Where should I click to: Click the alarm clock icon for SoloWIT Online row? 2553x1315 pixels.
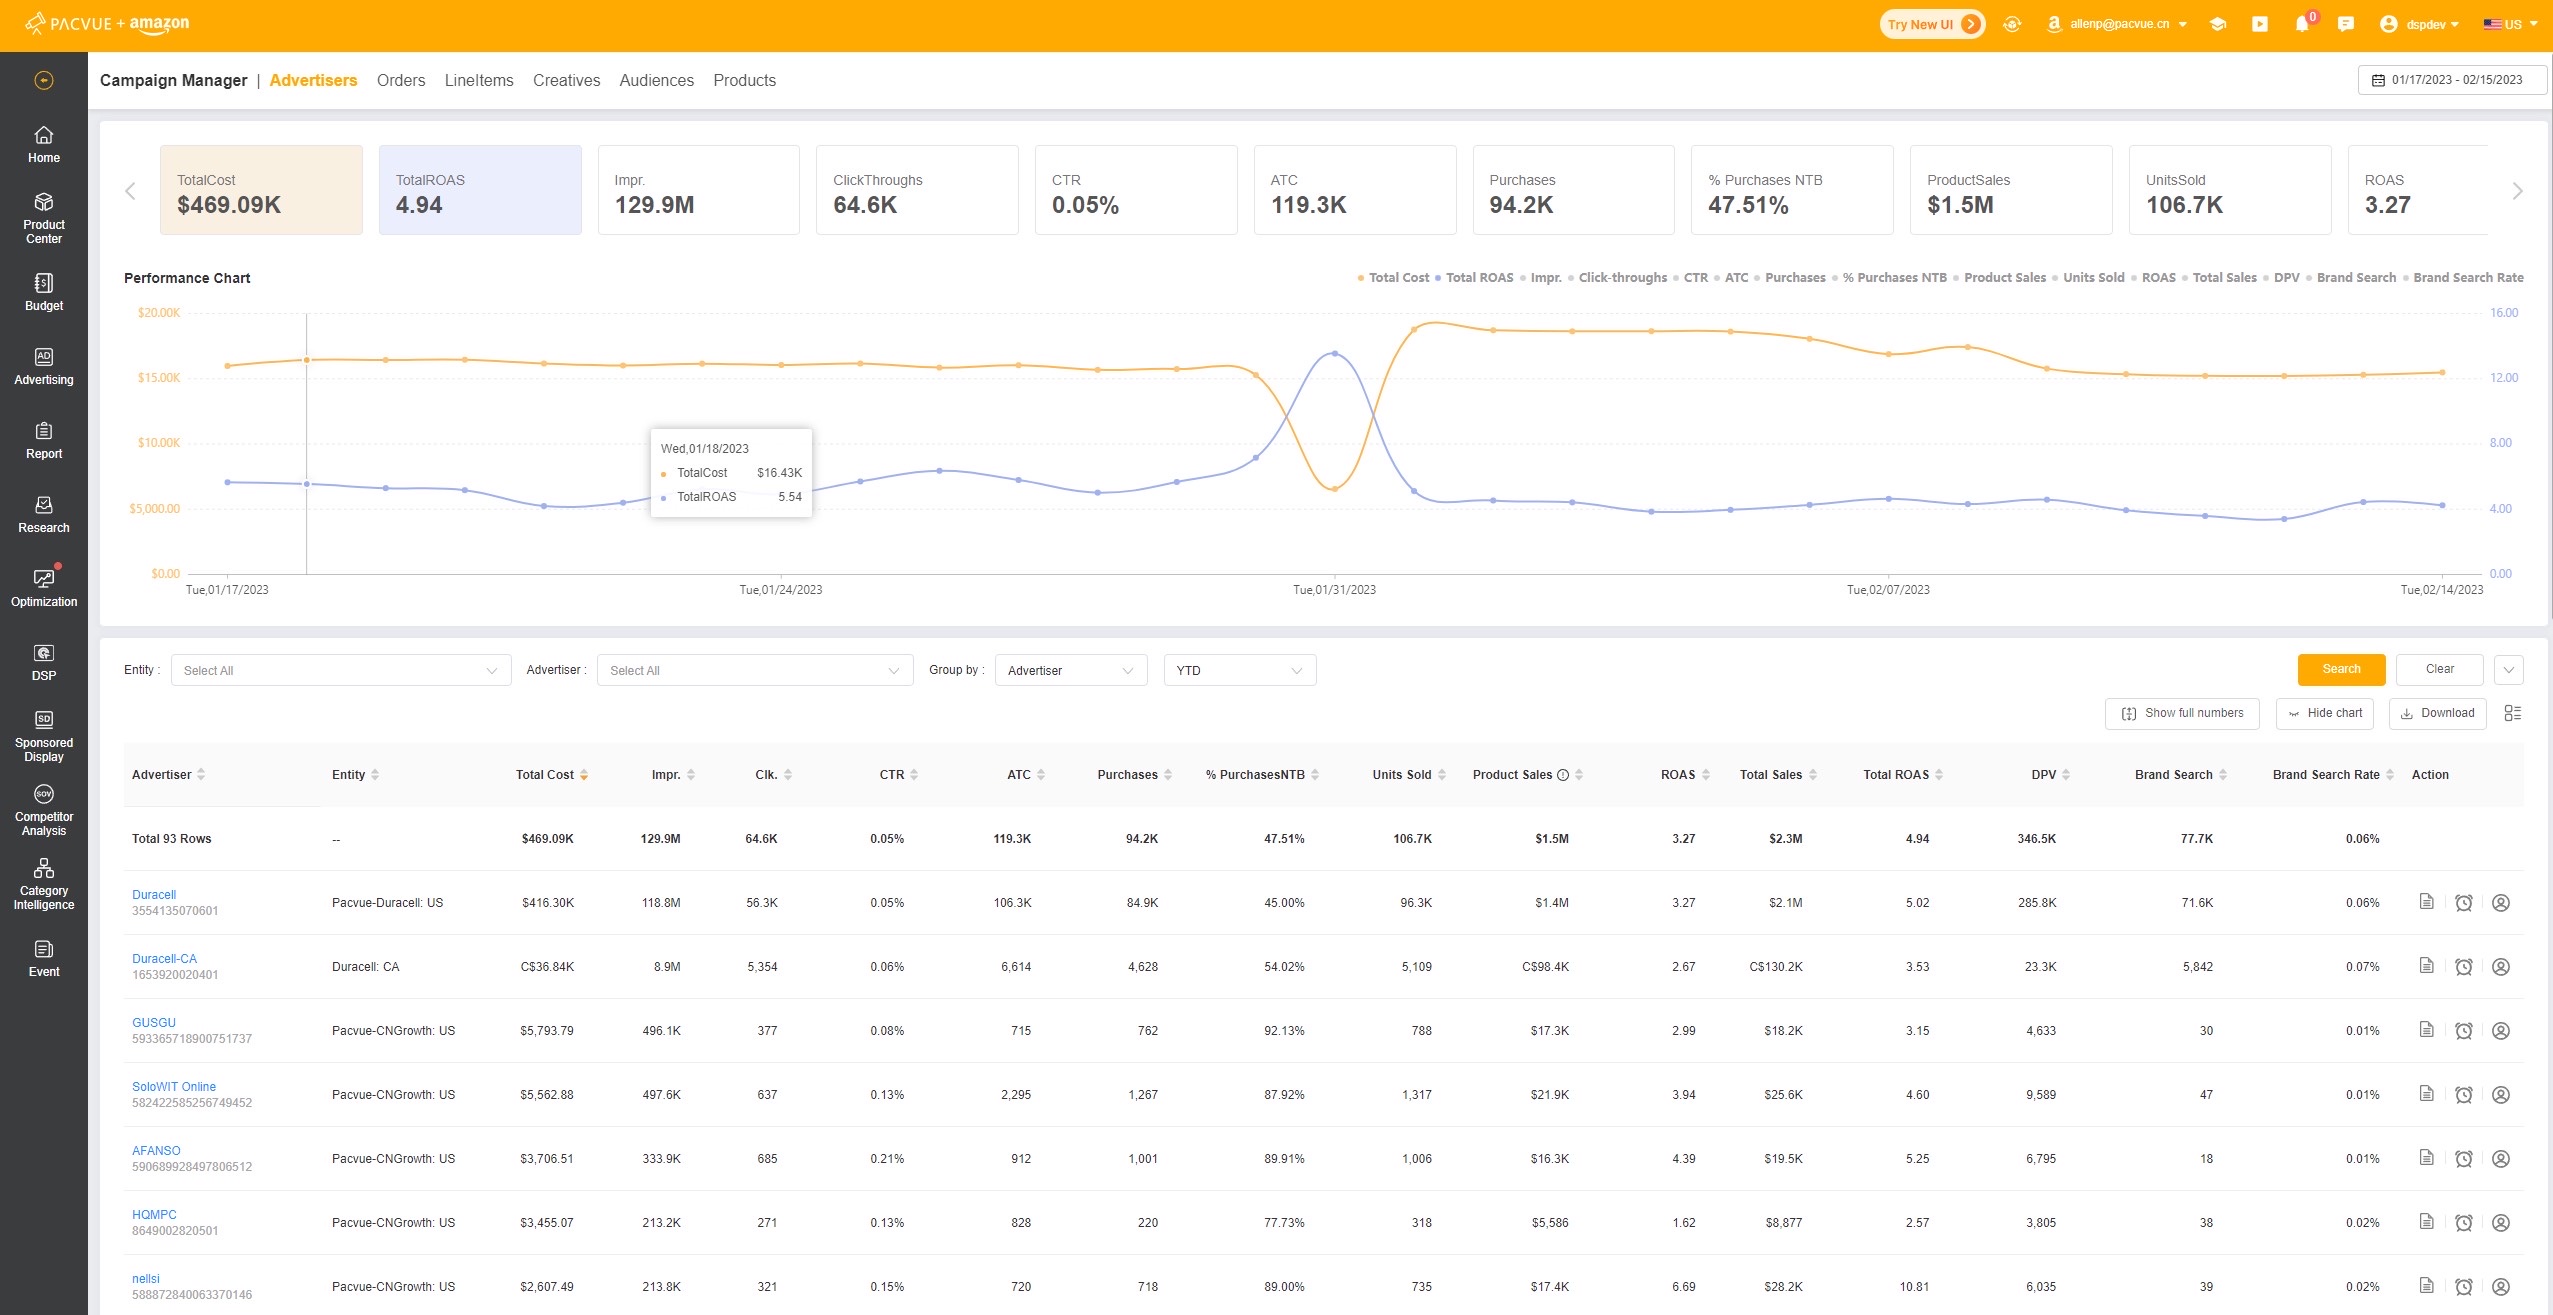2464,1095
